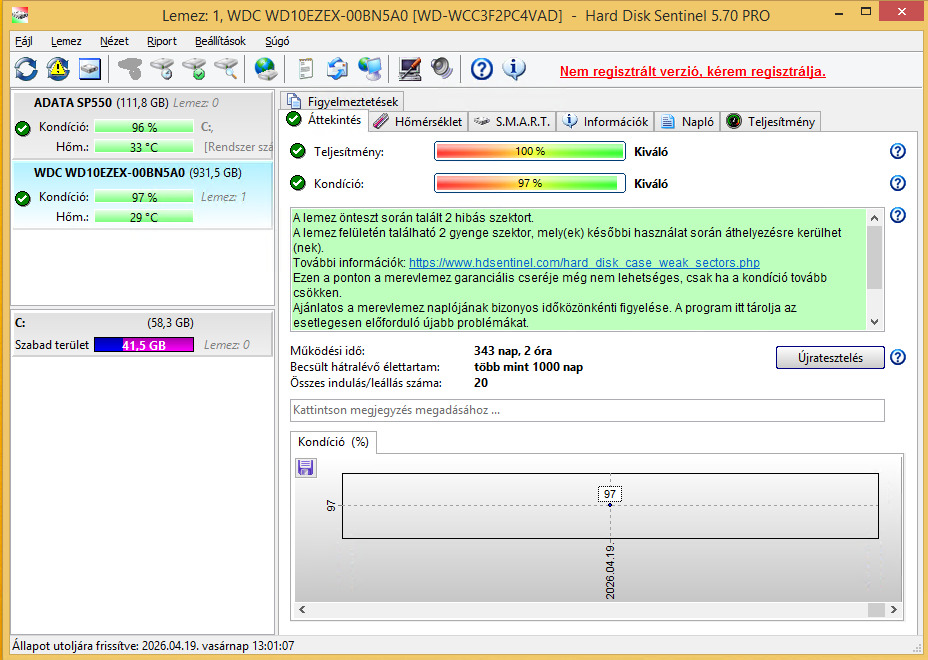This screenshot has height=660, width=928.
Task: Open the Lemez menu
Action: [66, 41]
